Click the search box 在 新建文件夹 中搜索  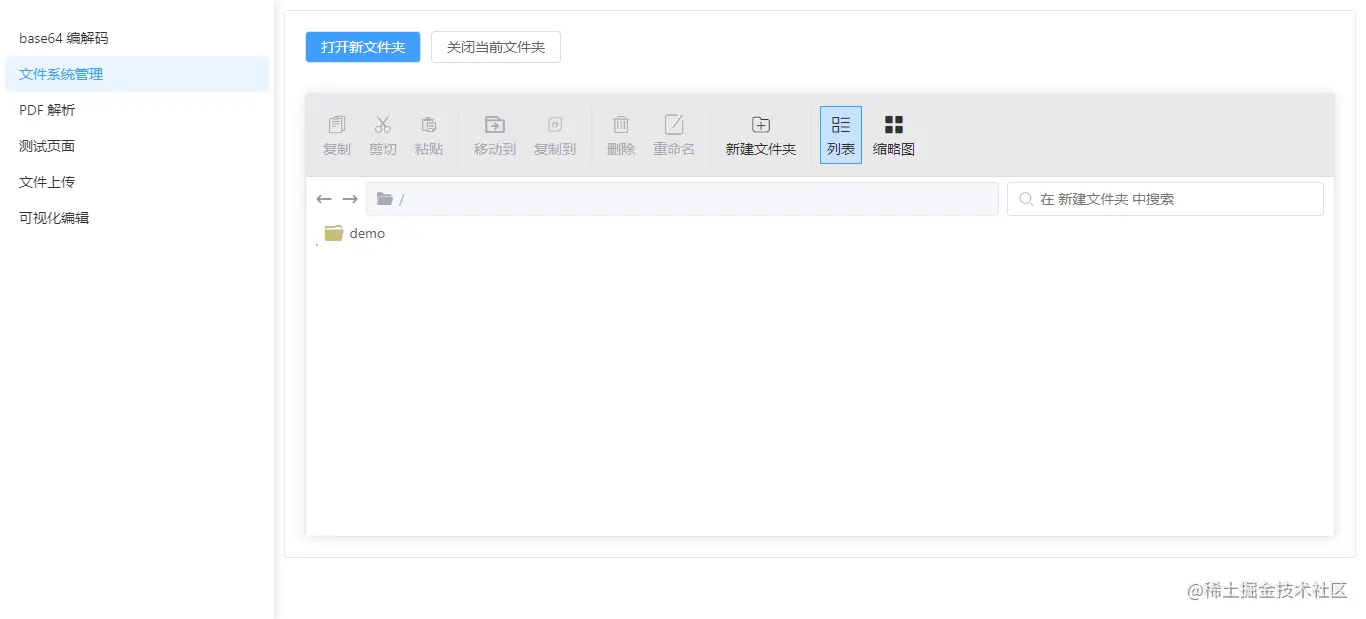pos(1165,199)
